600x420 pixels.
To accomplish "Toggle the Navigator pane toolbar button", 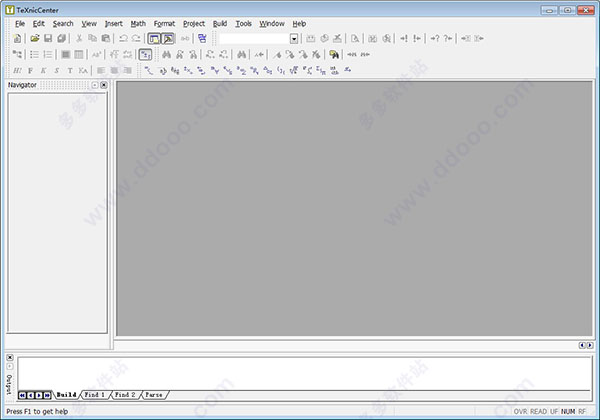I will tap(154, 38).
